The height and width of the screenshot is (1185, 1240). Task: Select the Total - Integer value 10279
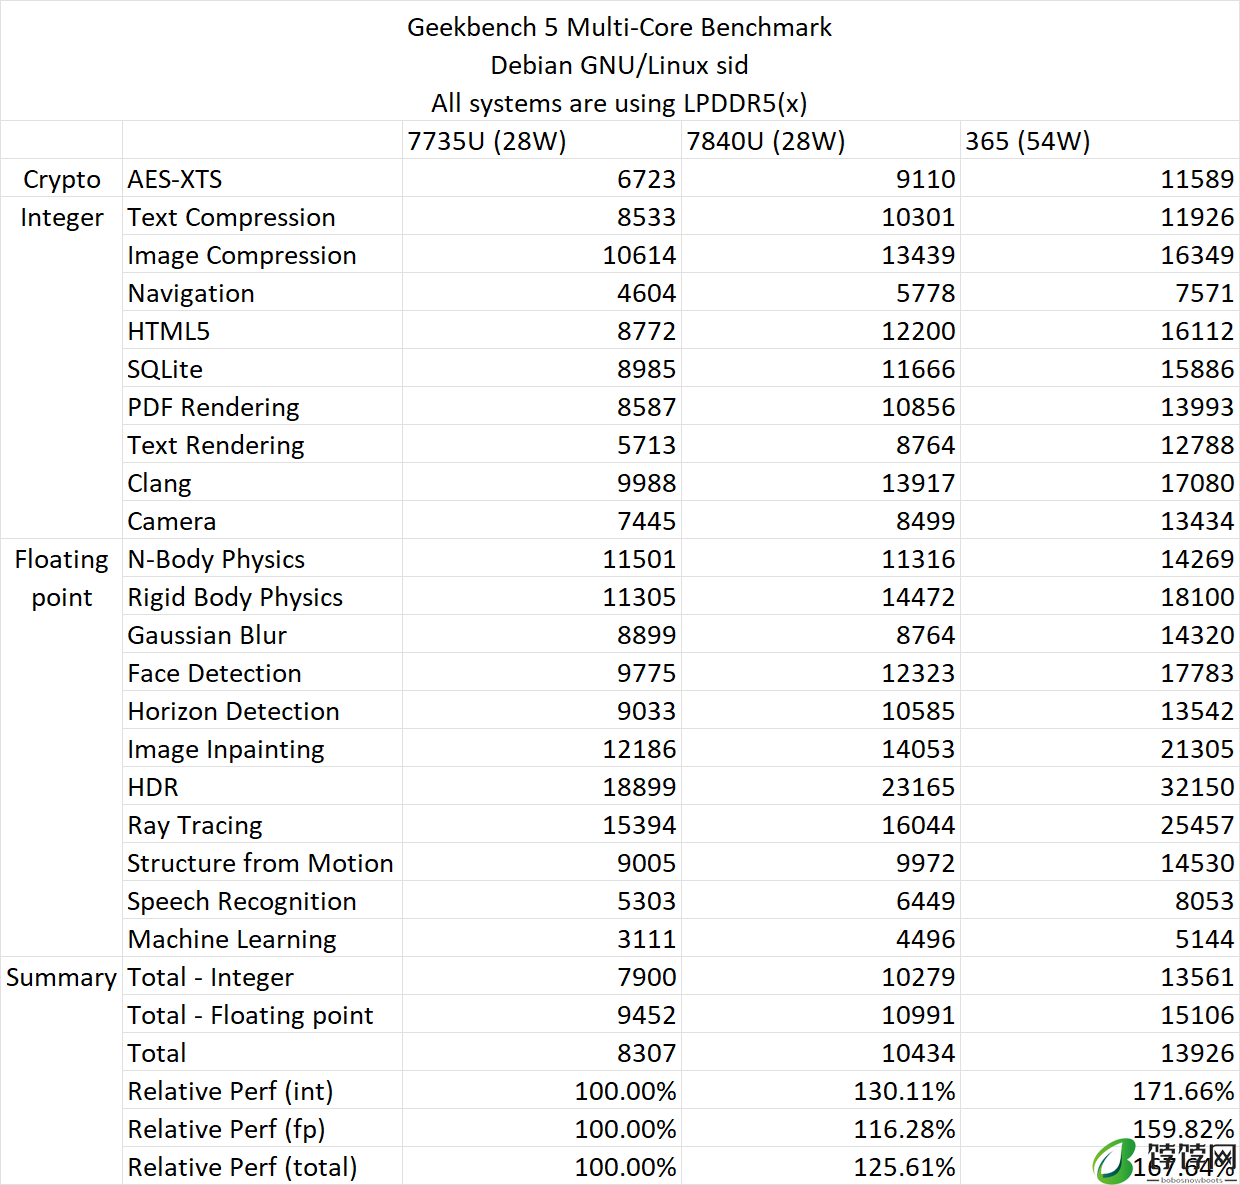pos(918,977)
